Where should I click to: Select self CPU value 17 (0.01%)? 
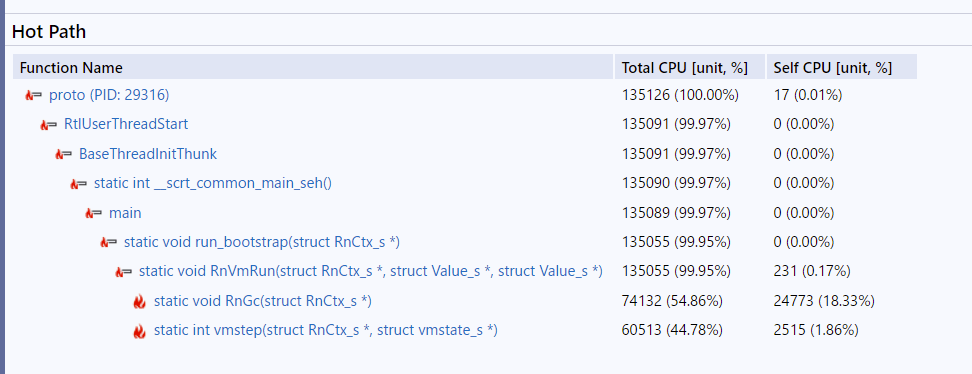coord(808,95)
